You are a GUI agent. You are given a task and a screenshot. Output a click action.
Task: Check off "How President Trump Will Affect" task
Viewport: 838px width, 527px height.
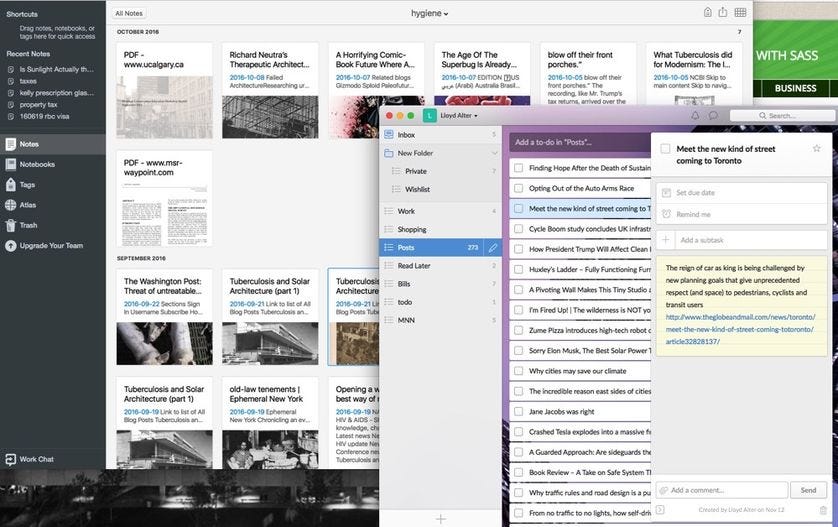pos(518,249)
